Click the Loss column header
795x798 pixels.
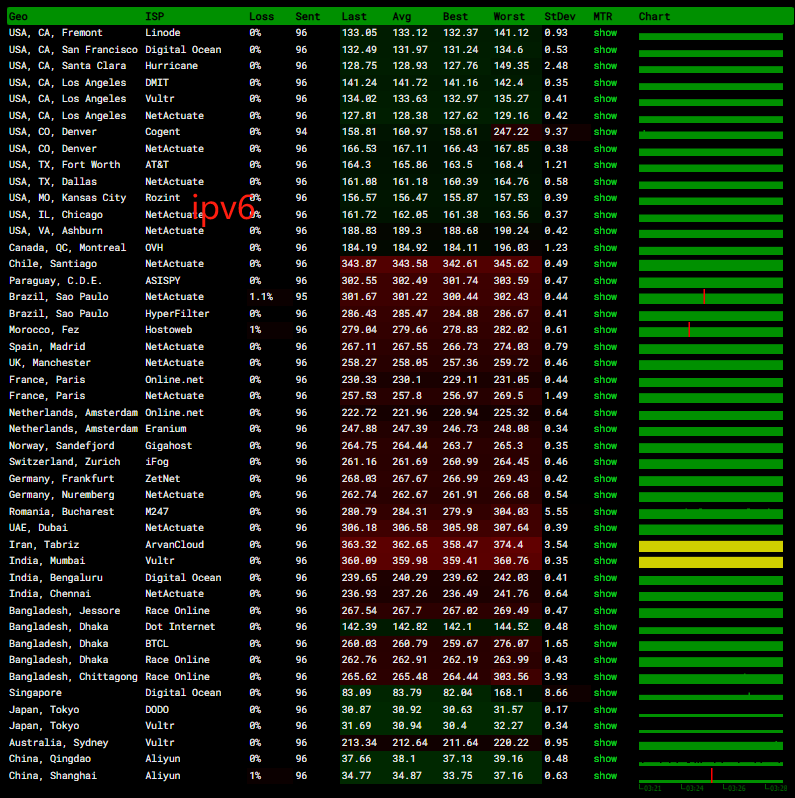tap(262, 16)
